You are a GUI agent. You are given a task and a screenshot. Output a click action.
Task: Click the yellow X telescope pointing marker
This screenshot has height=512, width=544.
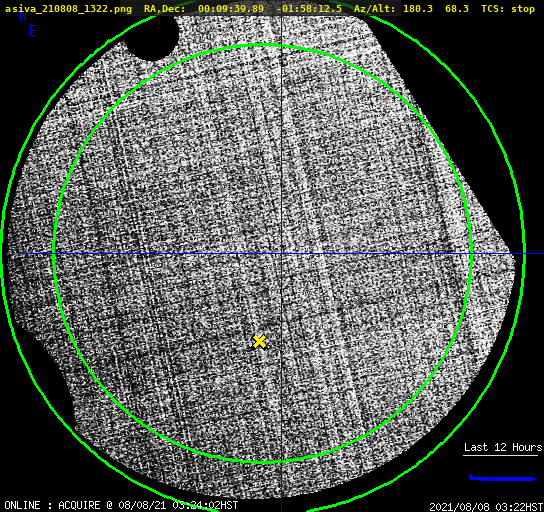click(259, 342)
